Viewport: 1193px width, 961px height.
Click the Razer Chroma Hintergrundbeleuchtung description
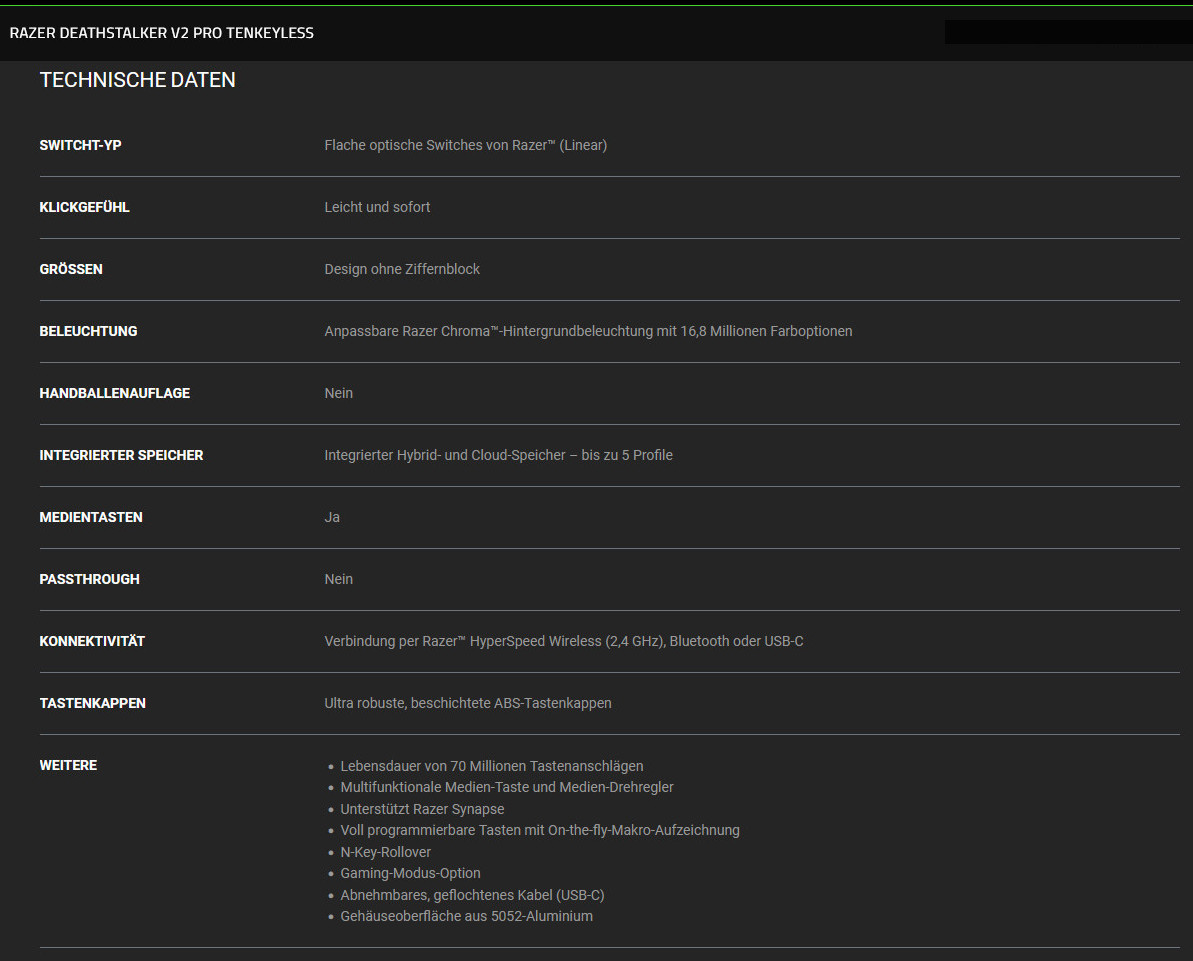click(588, 331)
